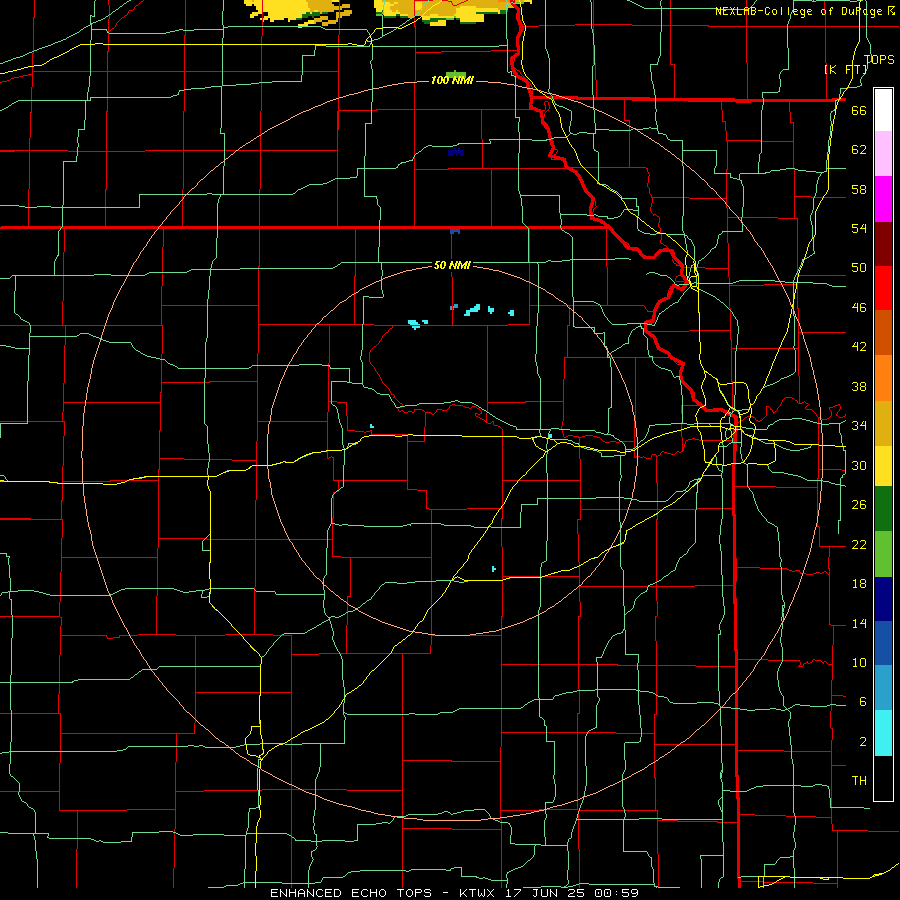Image resolution: width=900 pixels, height=900 pixels.
Task: Click the gold 38 kft legend swatch
Action: pos(883,423)
